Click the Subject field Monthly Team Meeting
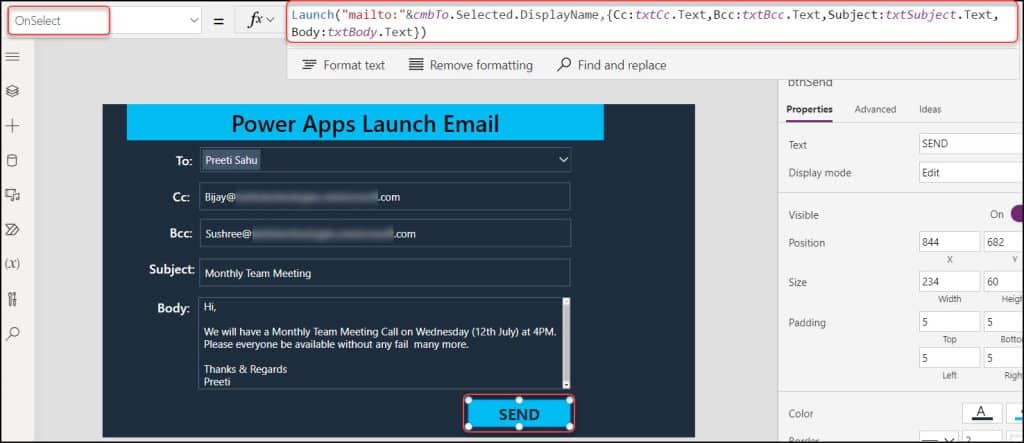 [385, 273]
